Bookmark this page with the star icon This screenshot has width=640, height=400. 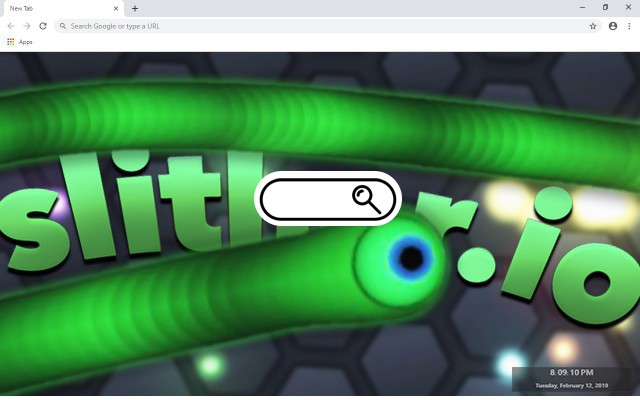point(593,26)
